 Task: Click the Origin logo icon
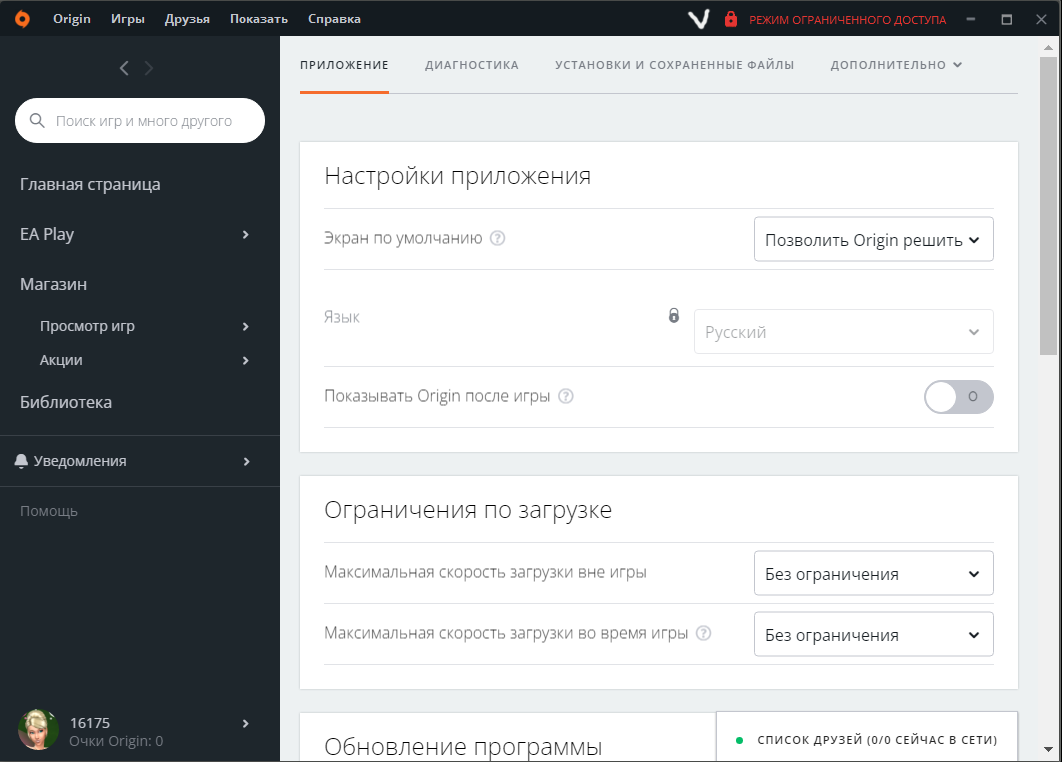pyautogui.click(x=22, y=19)
